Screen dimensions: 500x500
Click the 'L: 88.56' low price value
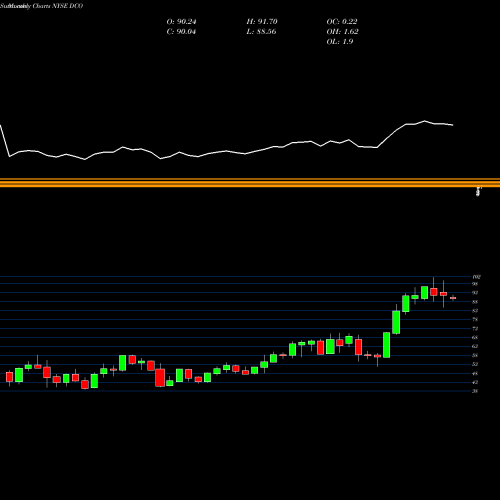pos(262,32)
